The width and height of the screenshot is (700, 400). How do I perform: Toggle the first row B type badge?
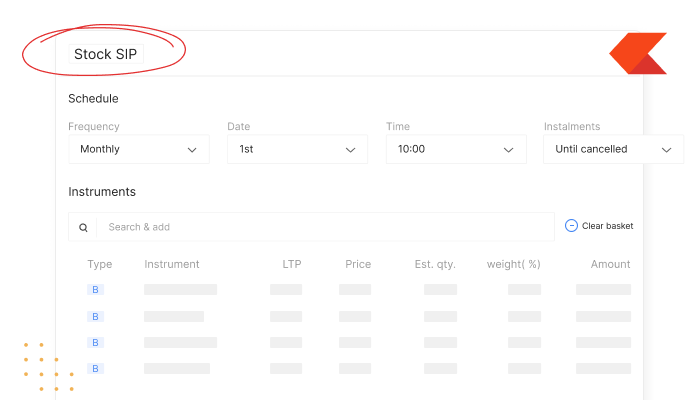point(95,289)
